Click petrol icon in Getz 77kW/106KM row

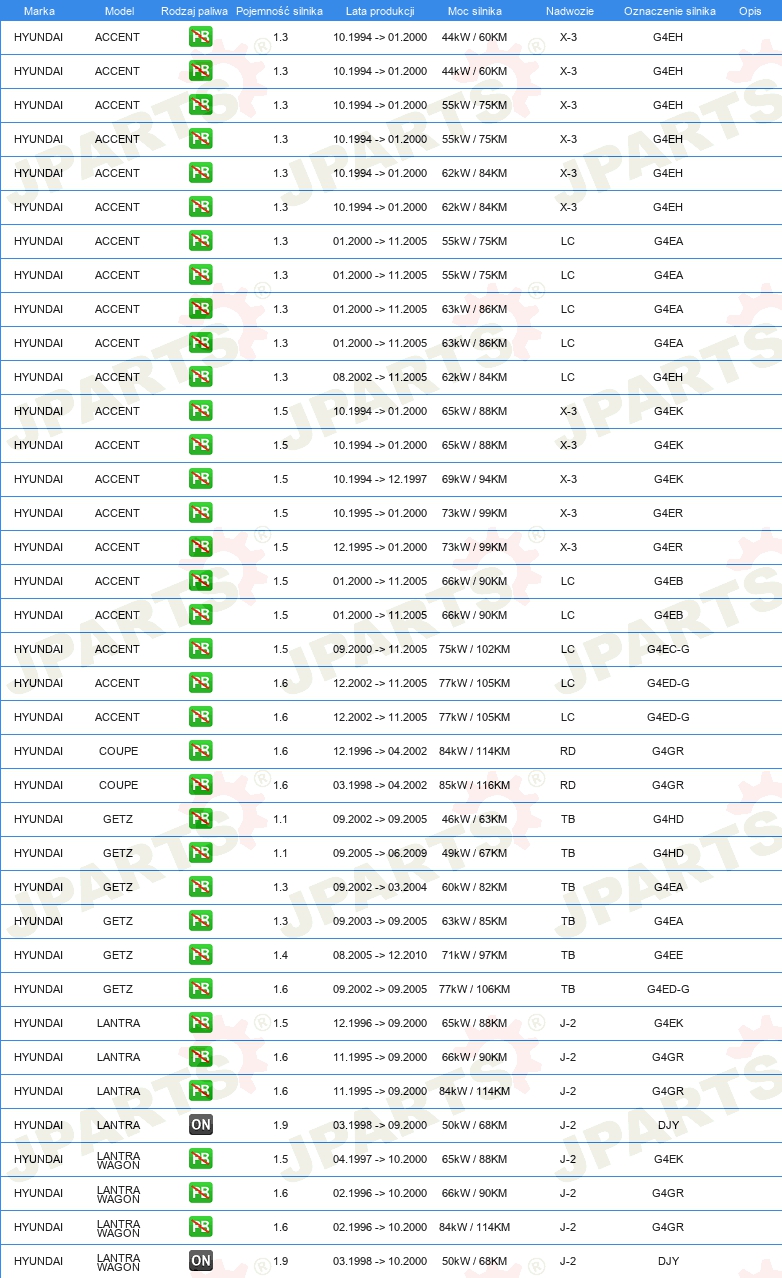point(201,989)
